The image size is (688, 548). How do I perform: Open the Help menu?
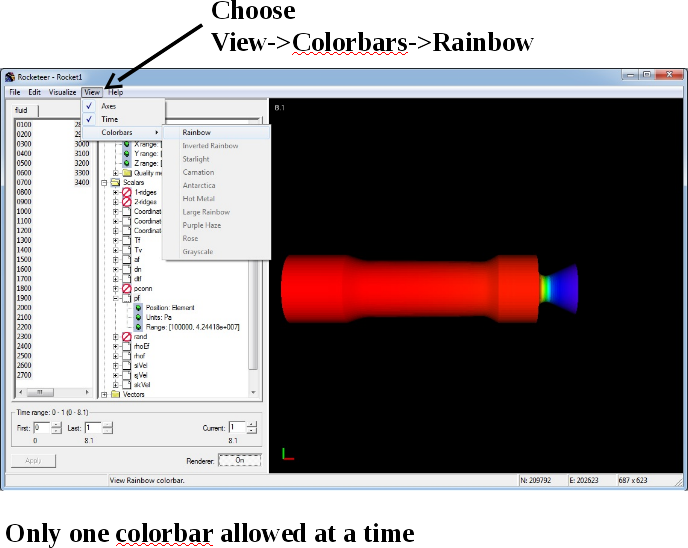click(x=116, y=92)
